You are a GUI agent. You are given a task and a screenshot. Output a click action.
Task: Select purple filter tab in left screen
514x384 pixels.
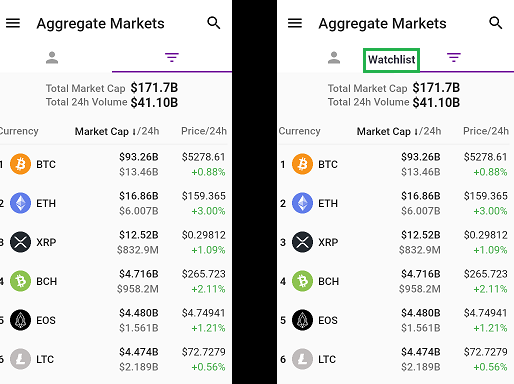click(172, 58)
